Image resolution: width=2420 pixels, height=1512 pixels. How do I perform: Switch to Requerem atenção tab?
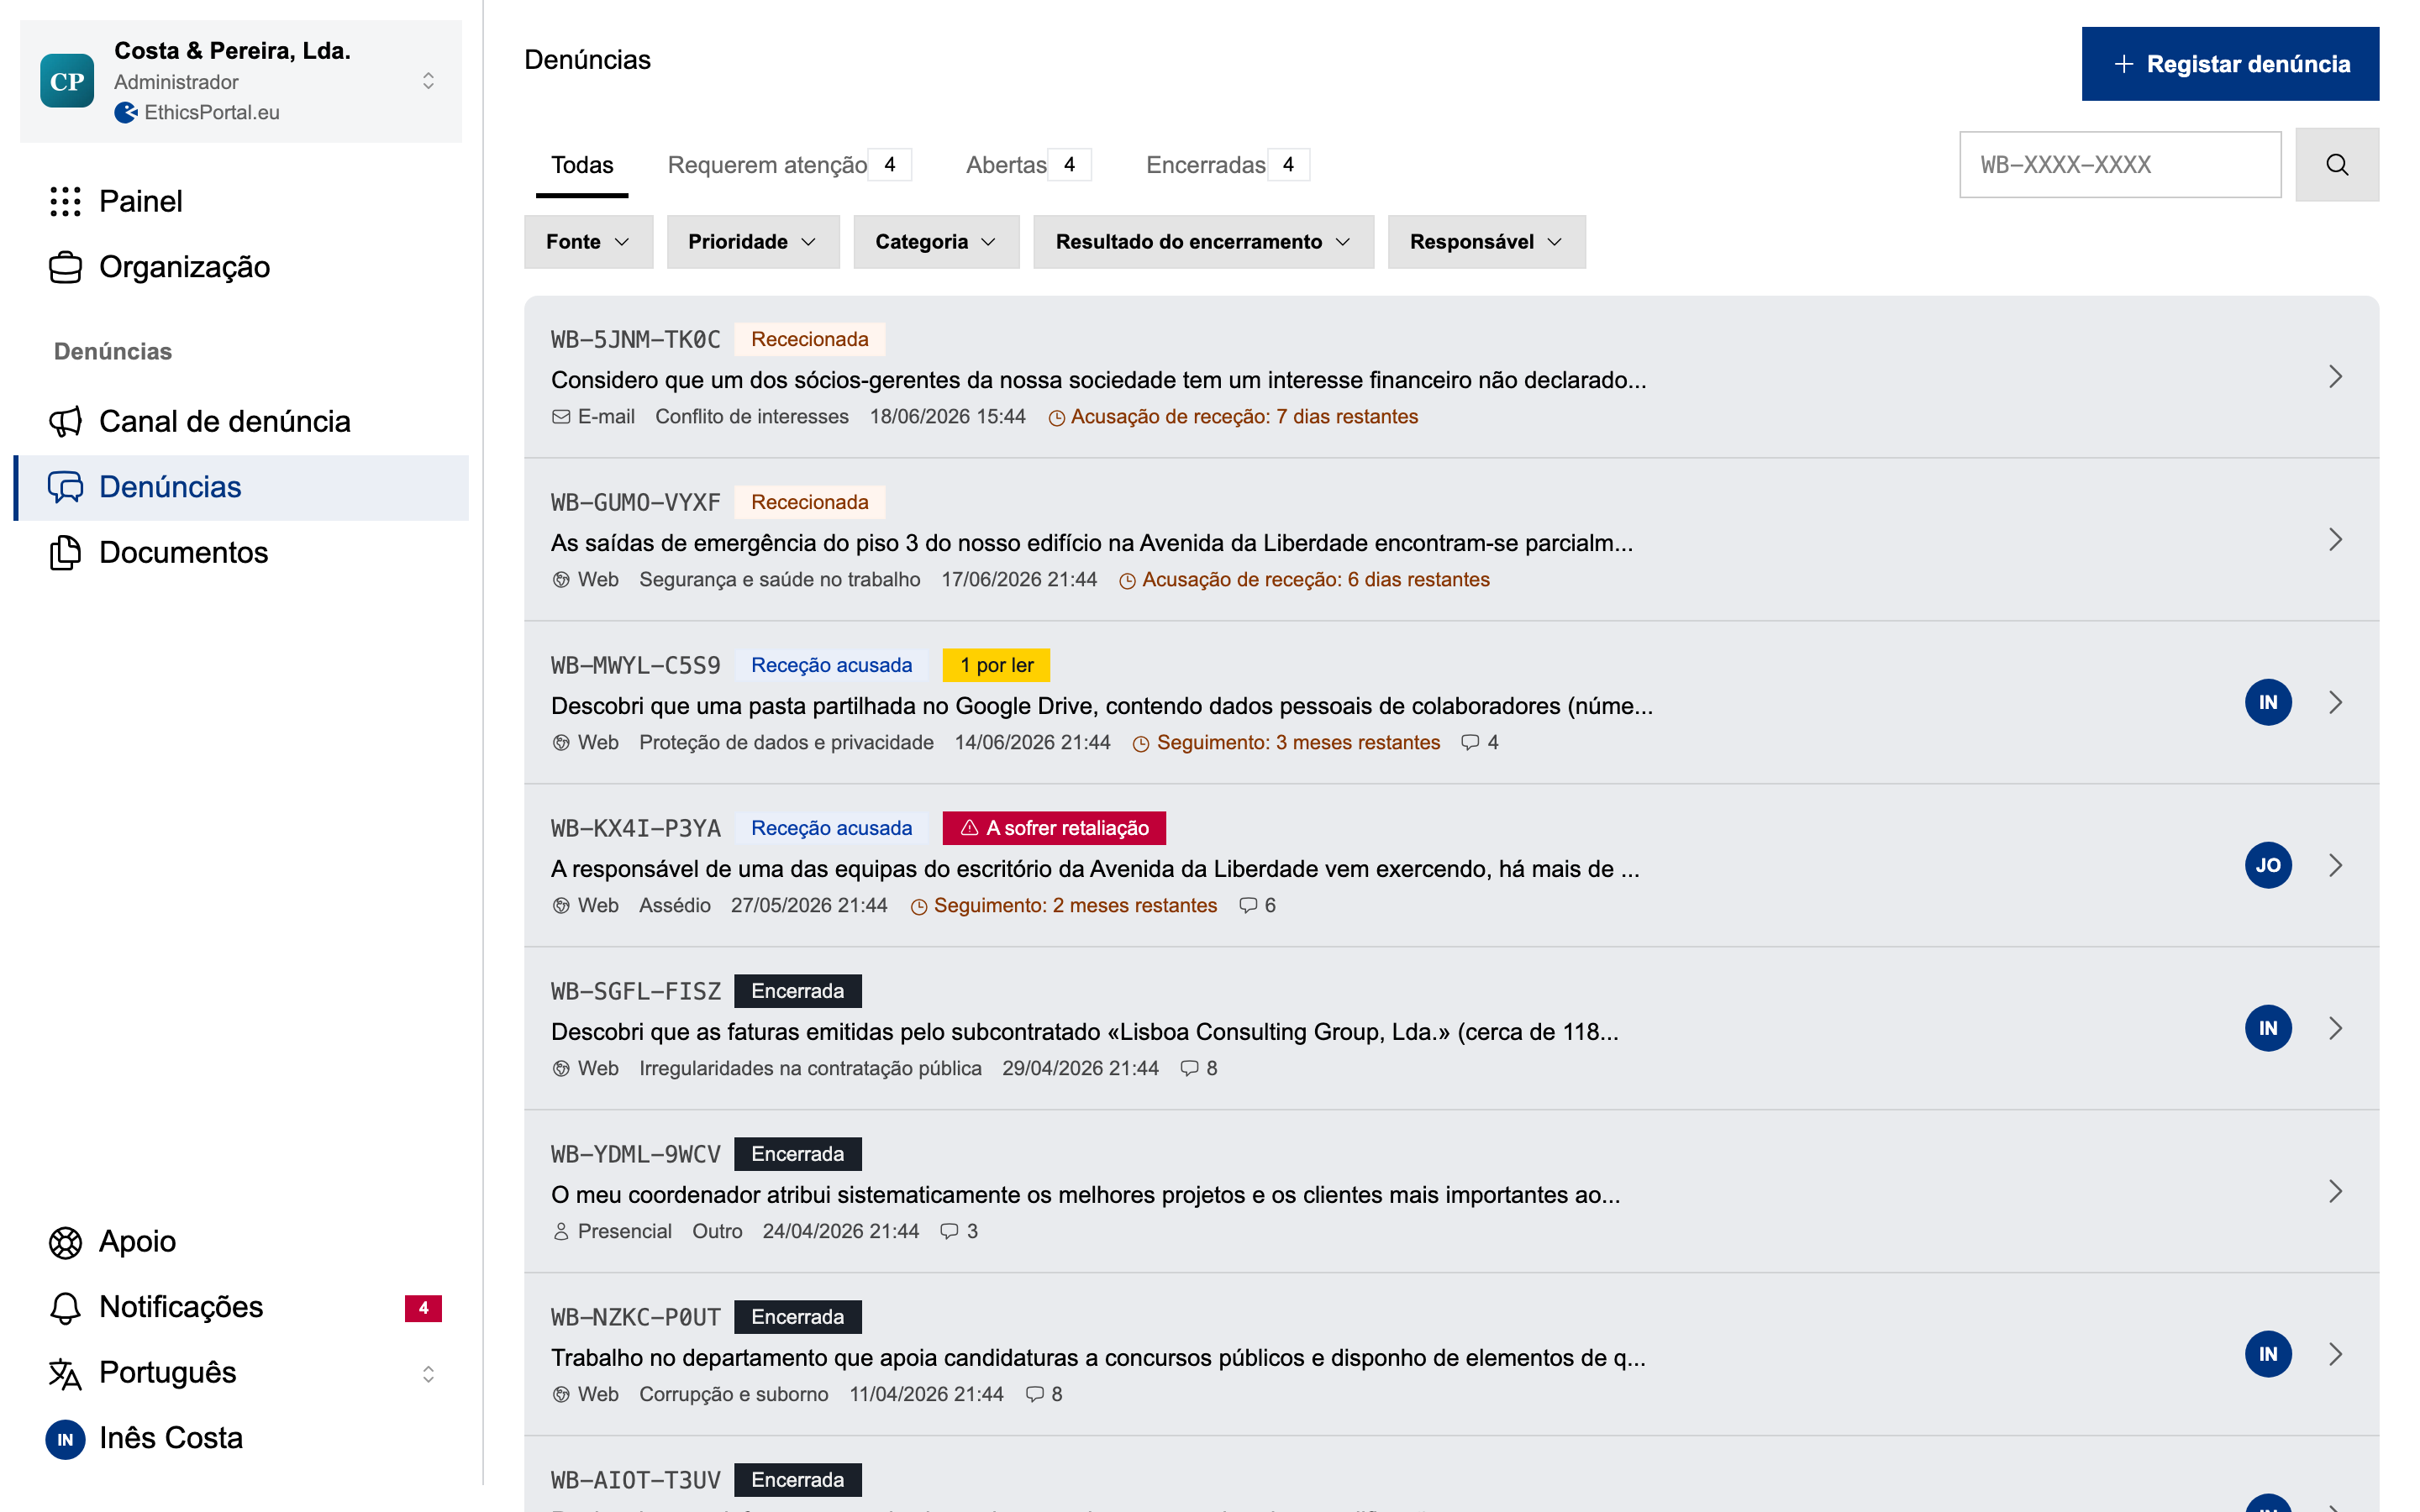click(x=788, y=165)
